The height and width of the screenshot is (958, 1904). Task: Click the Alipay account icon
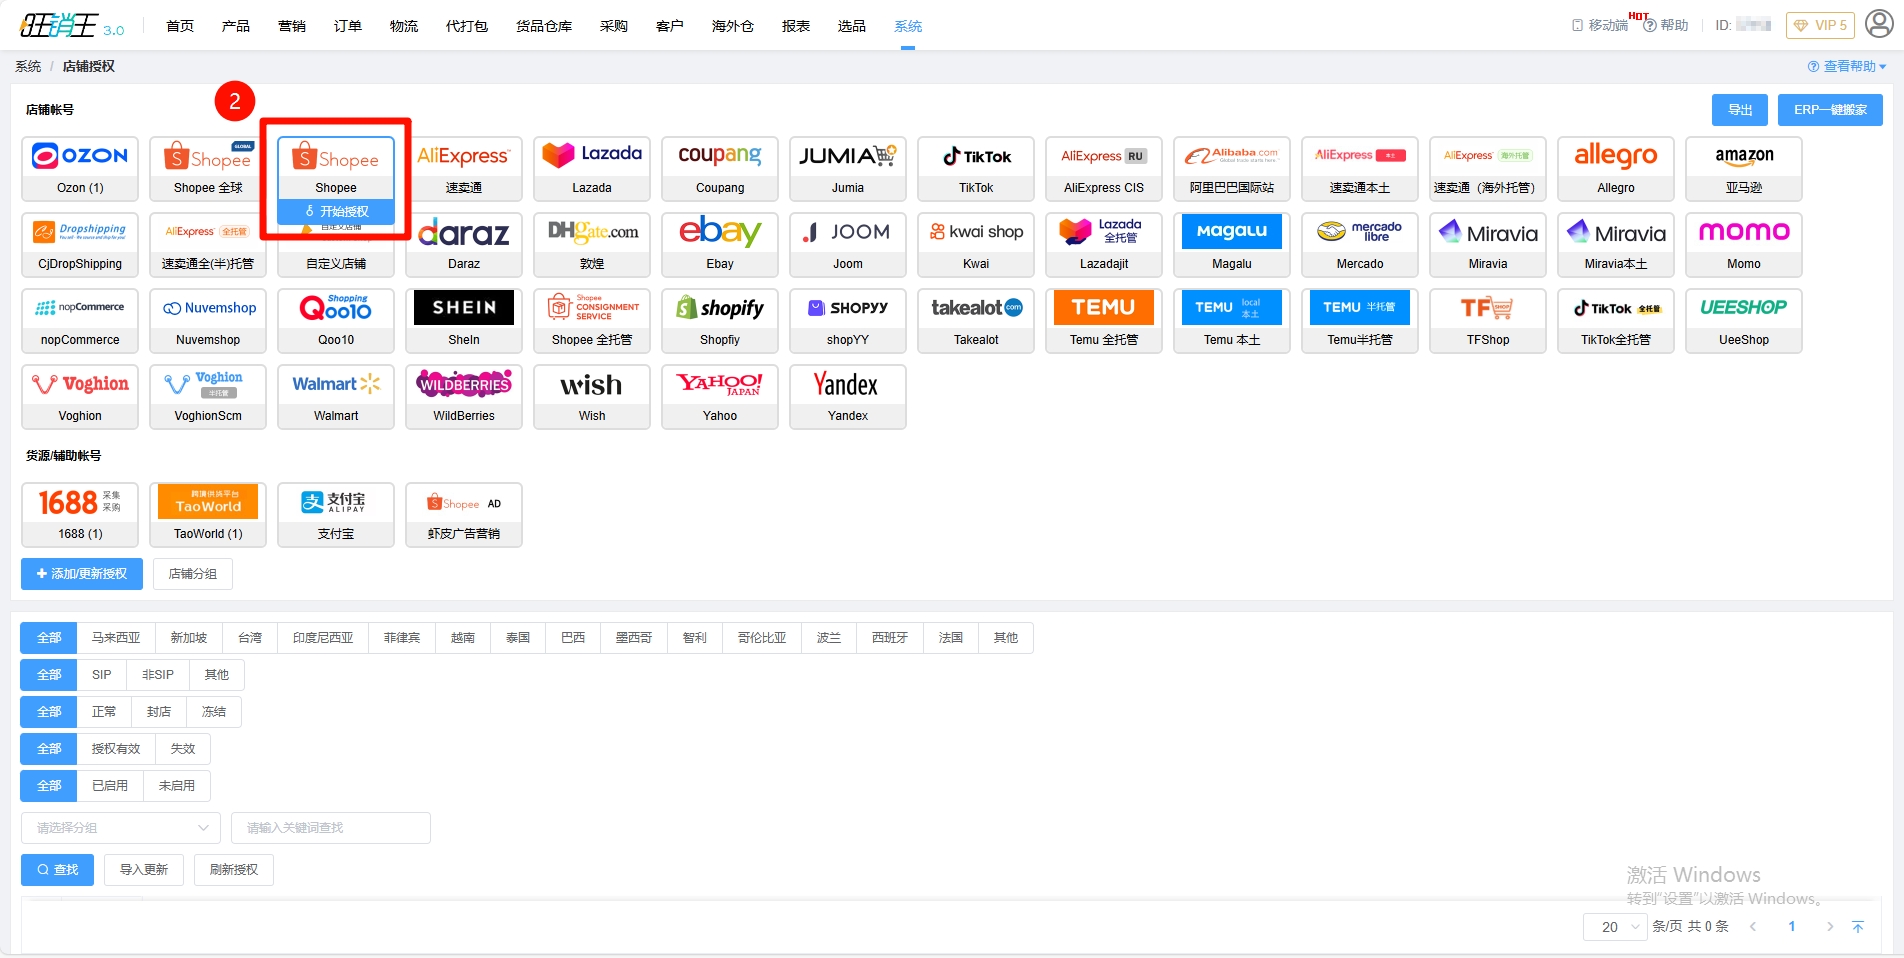pyautogui.click(x=336, y=514)
